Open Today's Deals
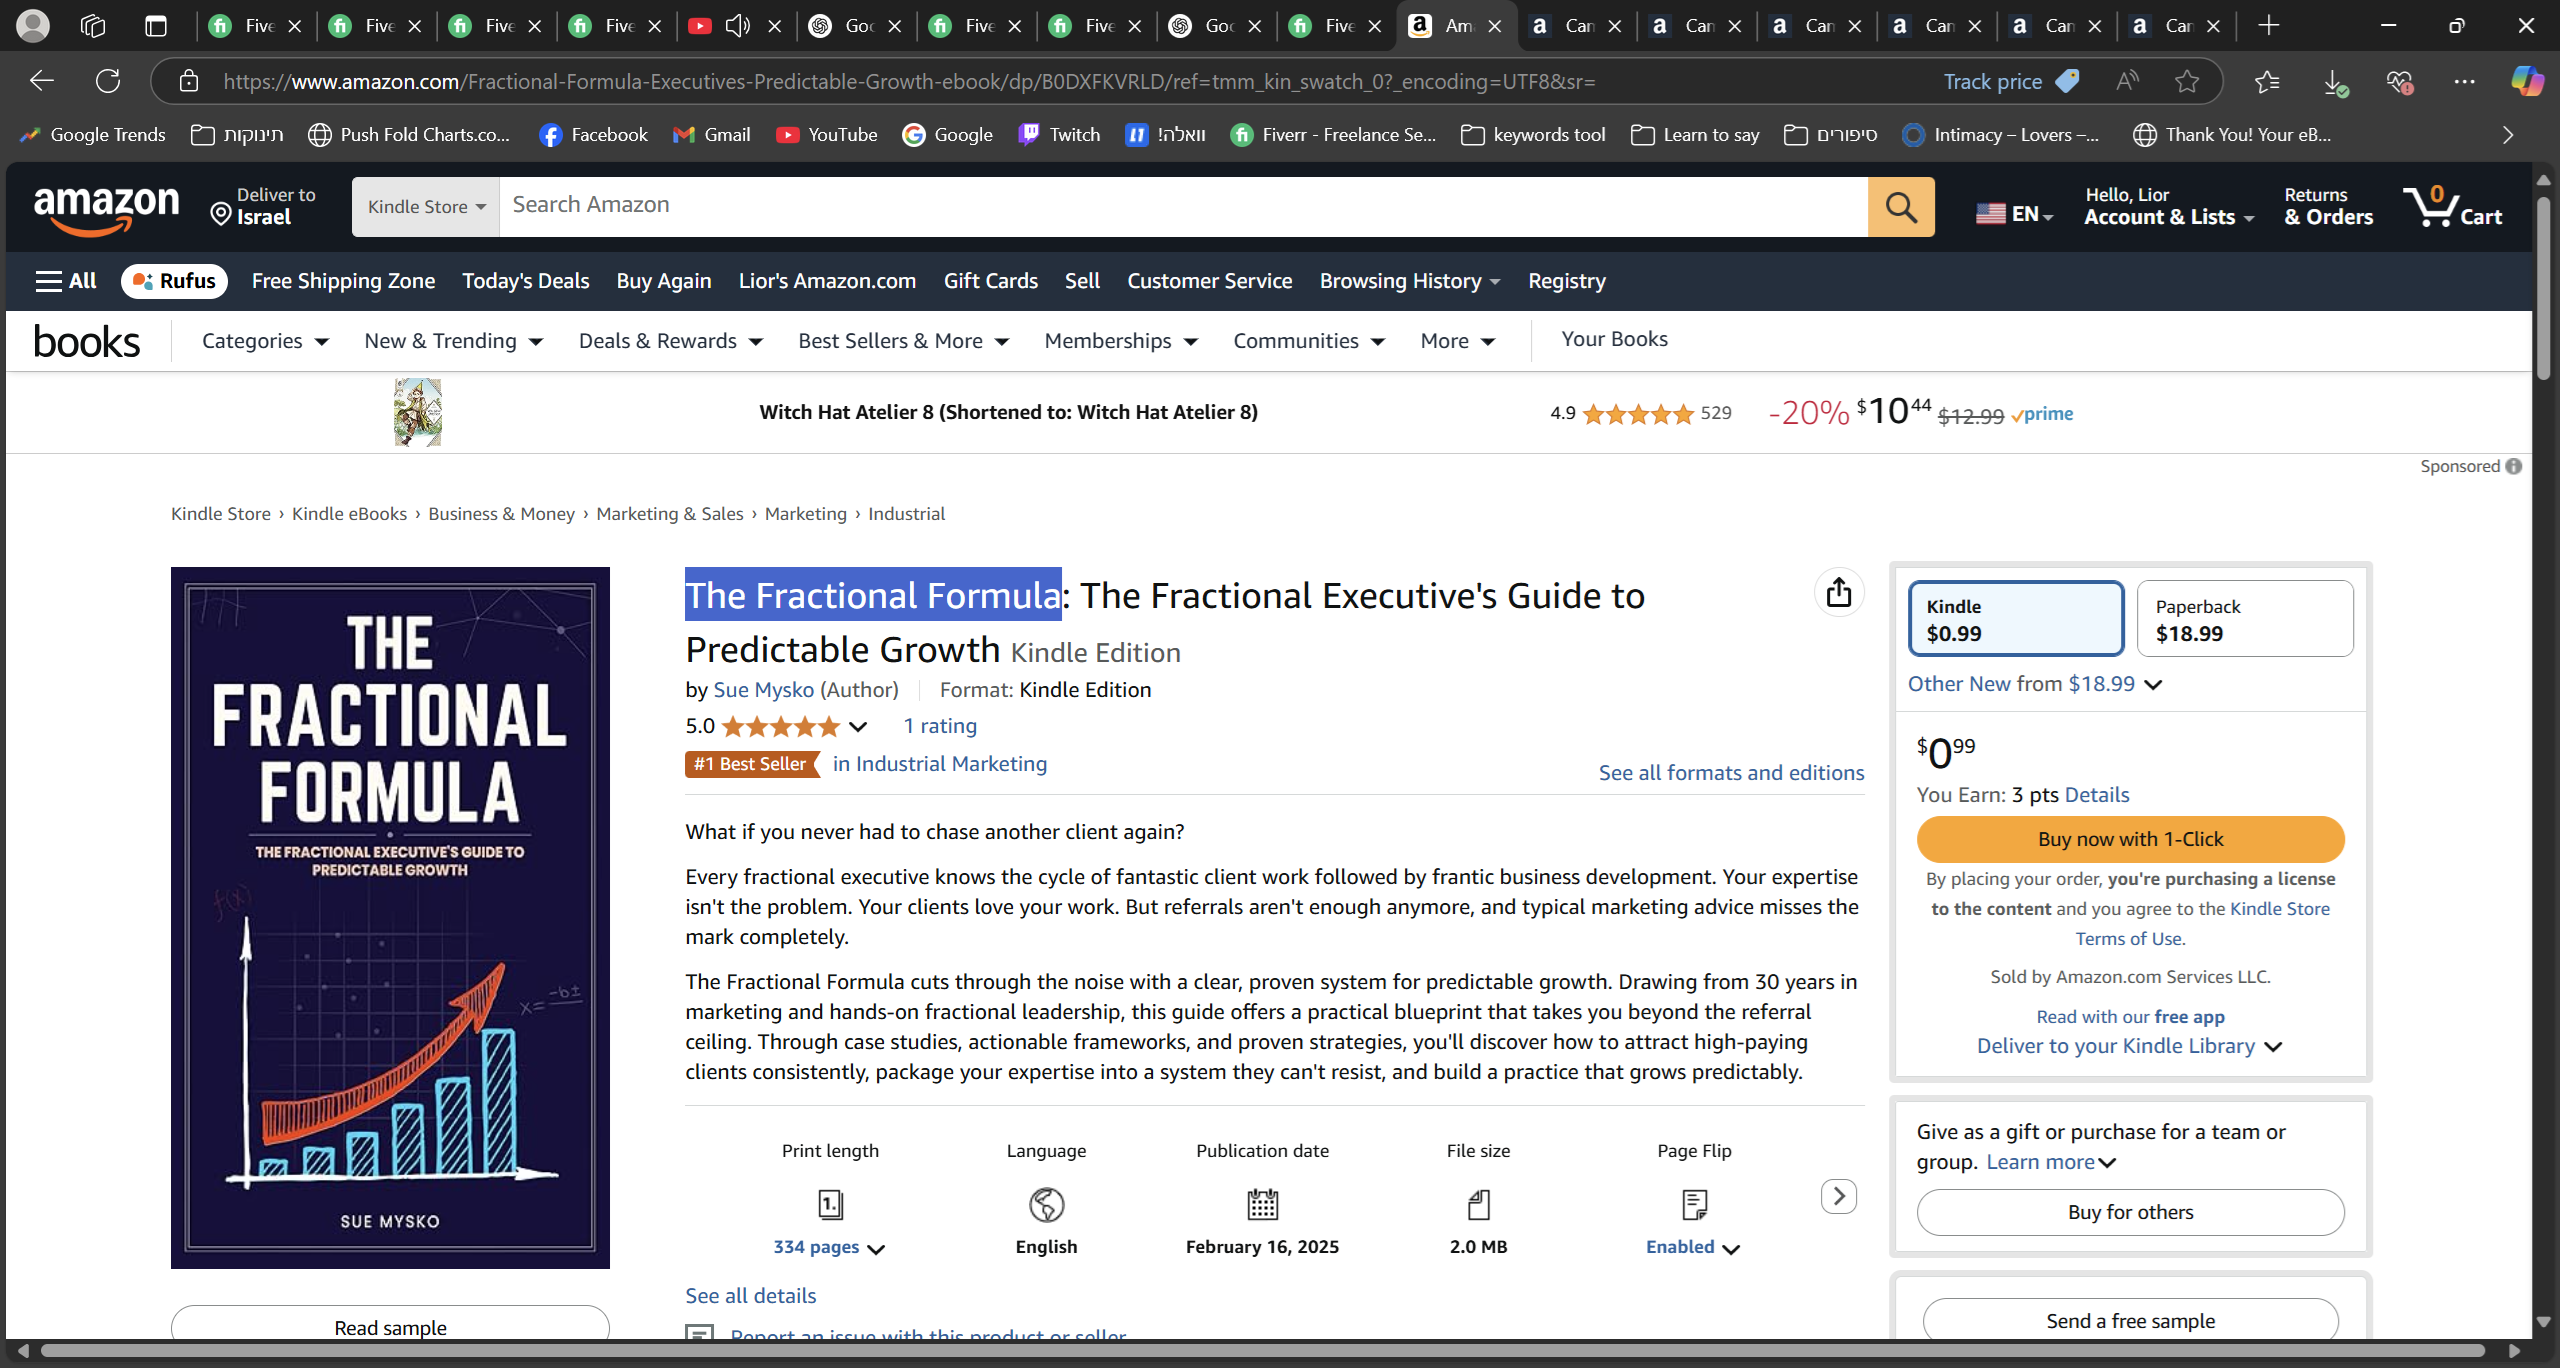Viewport: 2560px width, 1368px height. coord(525,281)
